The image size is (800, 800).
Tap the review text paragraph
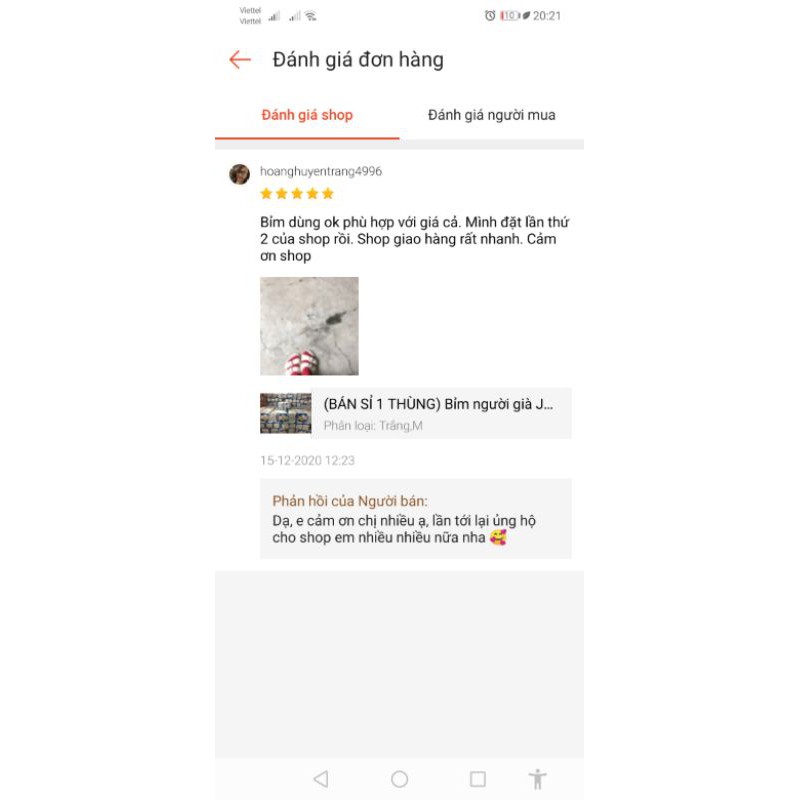click(415, 239)
